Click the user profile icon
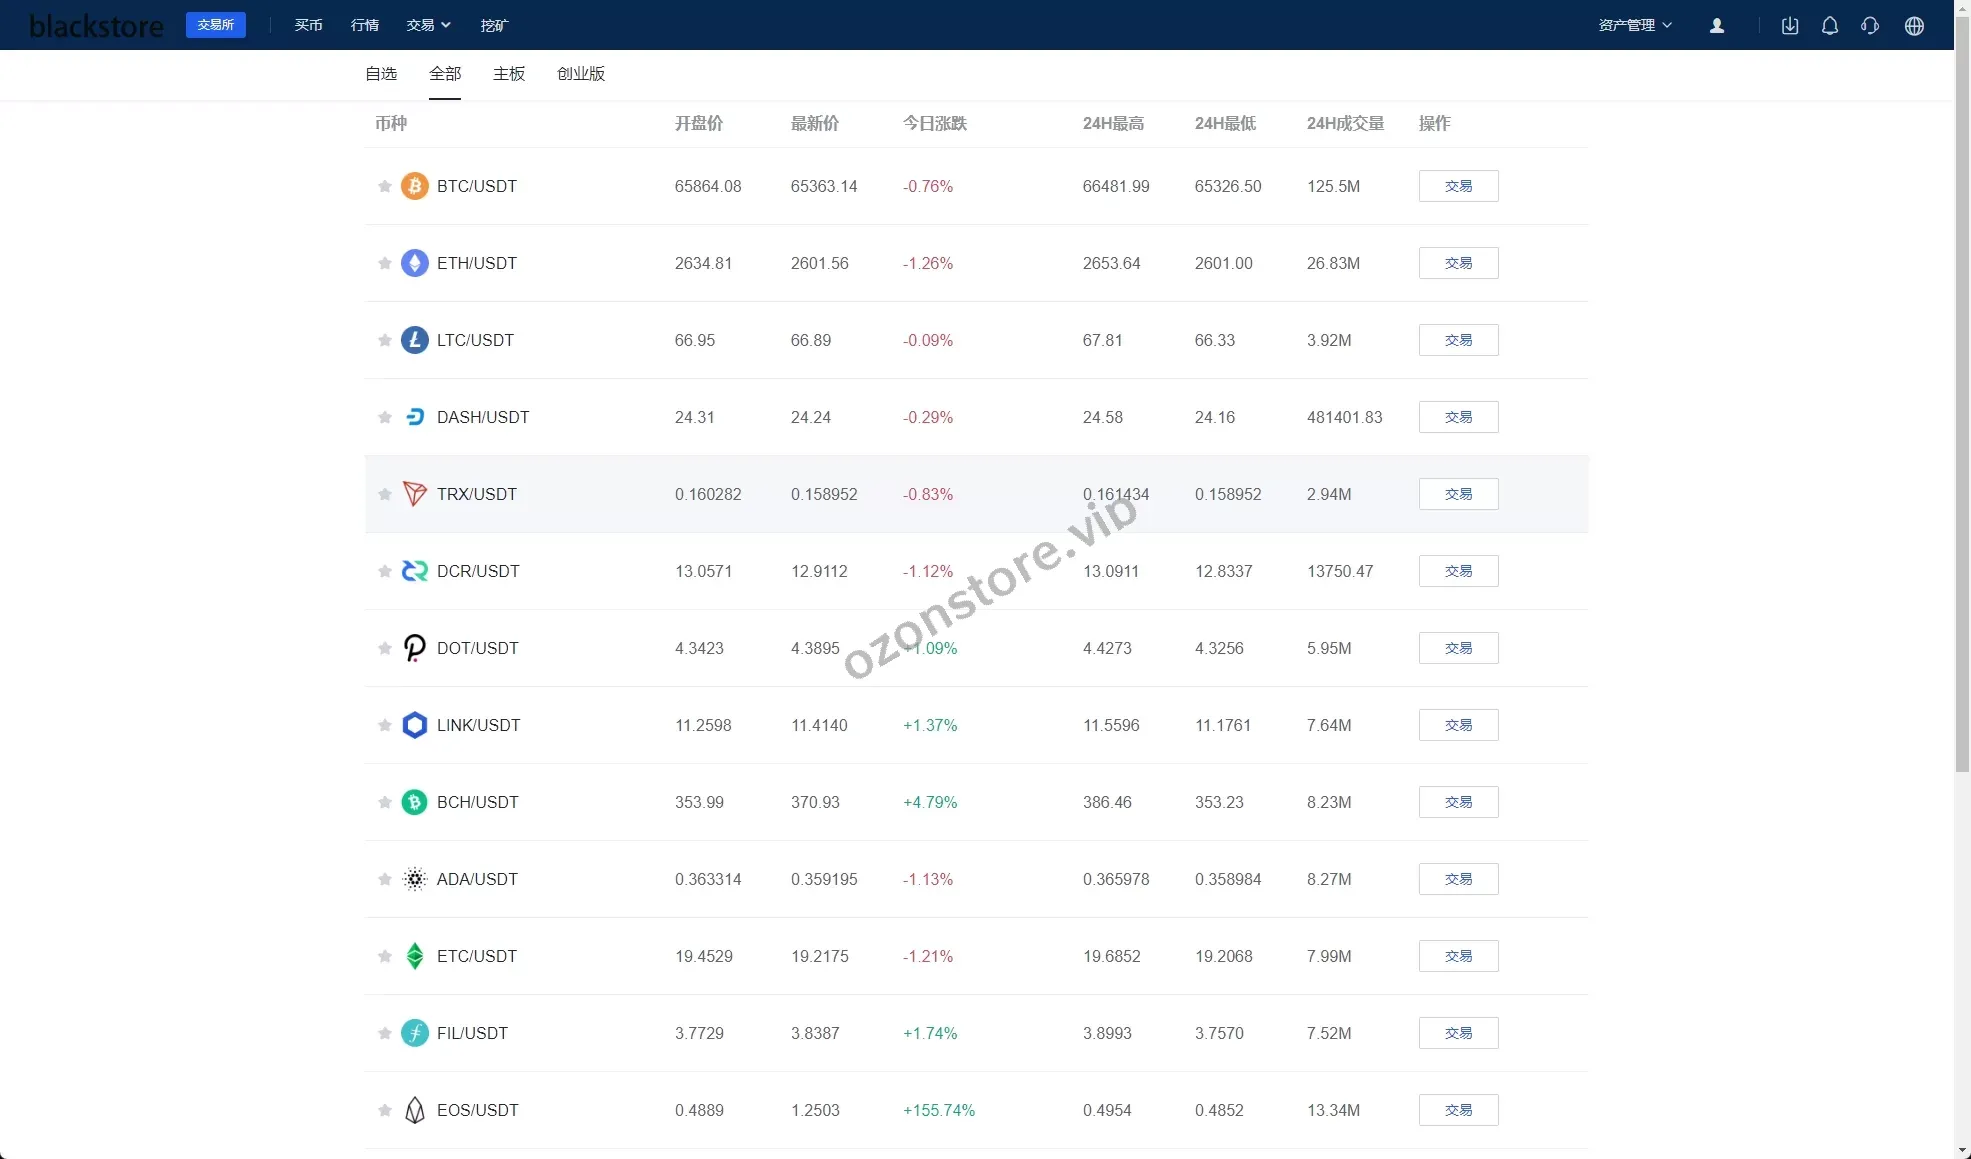 click(x=1717, y=26)
